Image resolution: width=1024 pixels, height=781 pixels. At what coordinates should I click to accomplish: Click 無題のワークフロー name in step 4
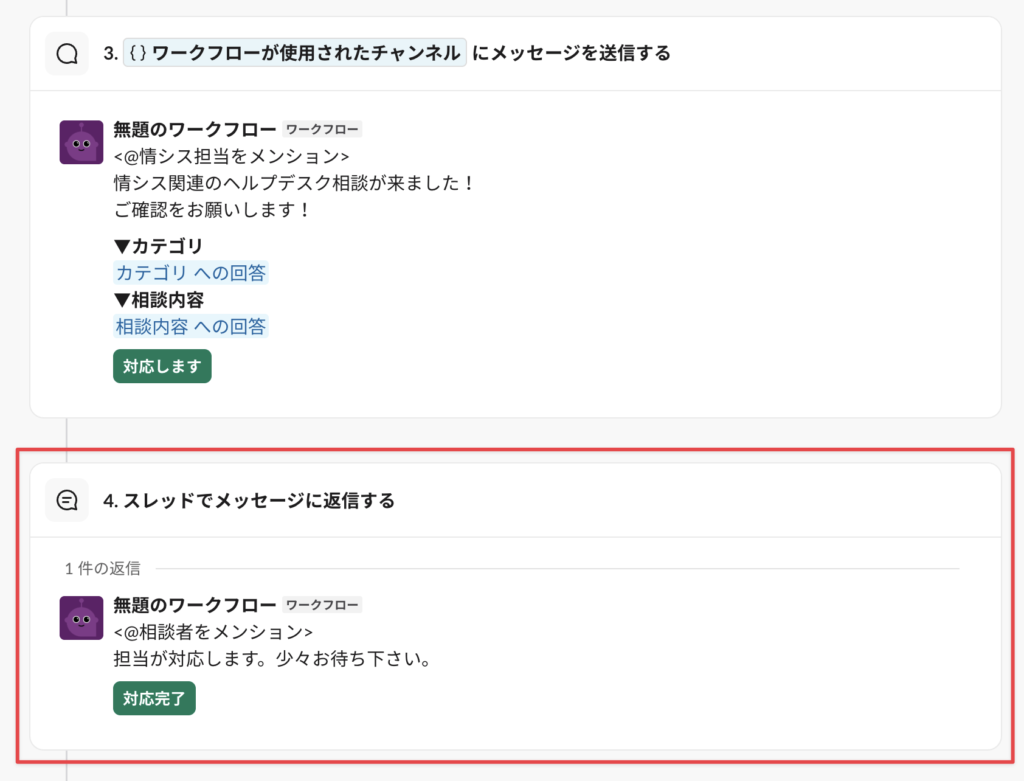[x=194, y=605]
